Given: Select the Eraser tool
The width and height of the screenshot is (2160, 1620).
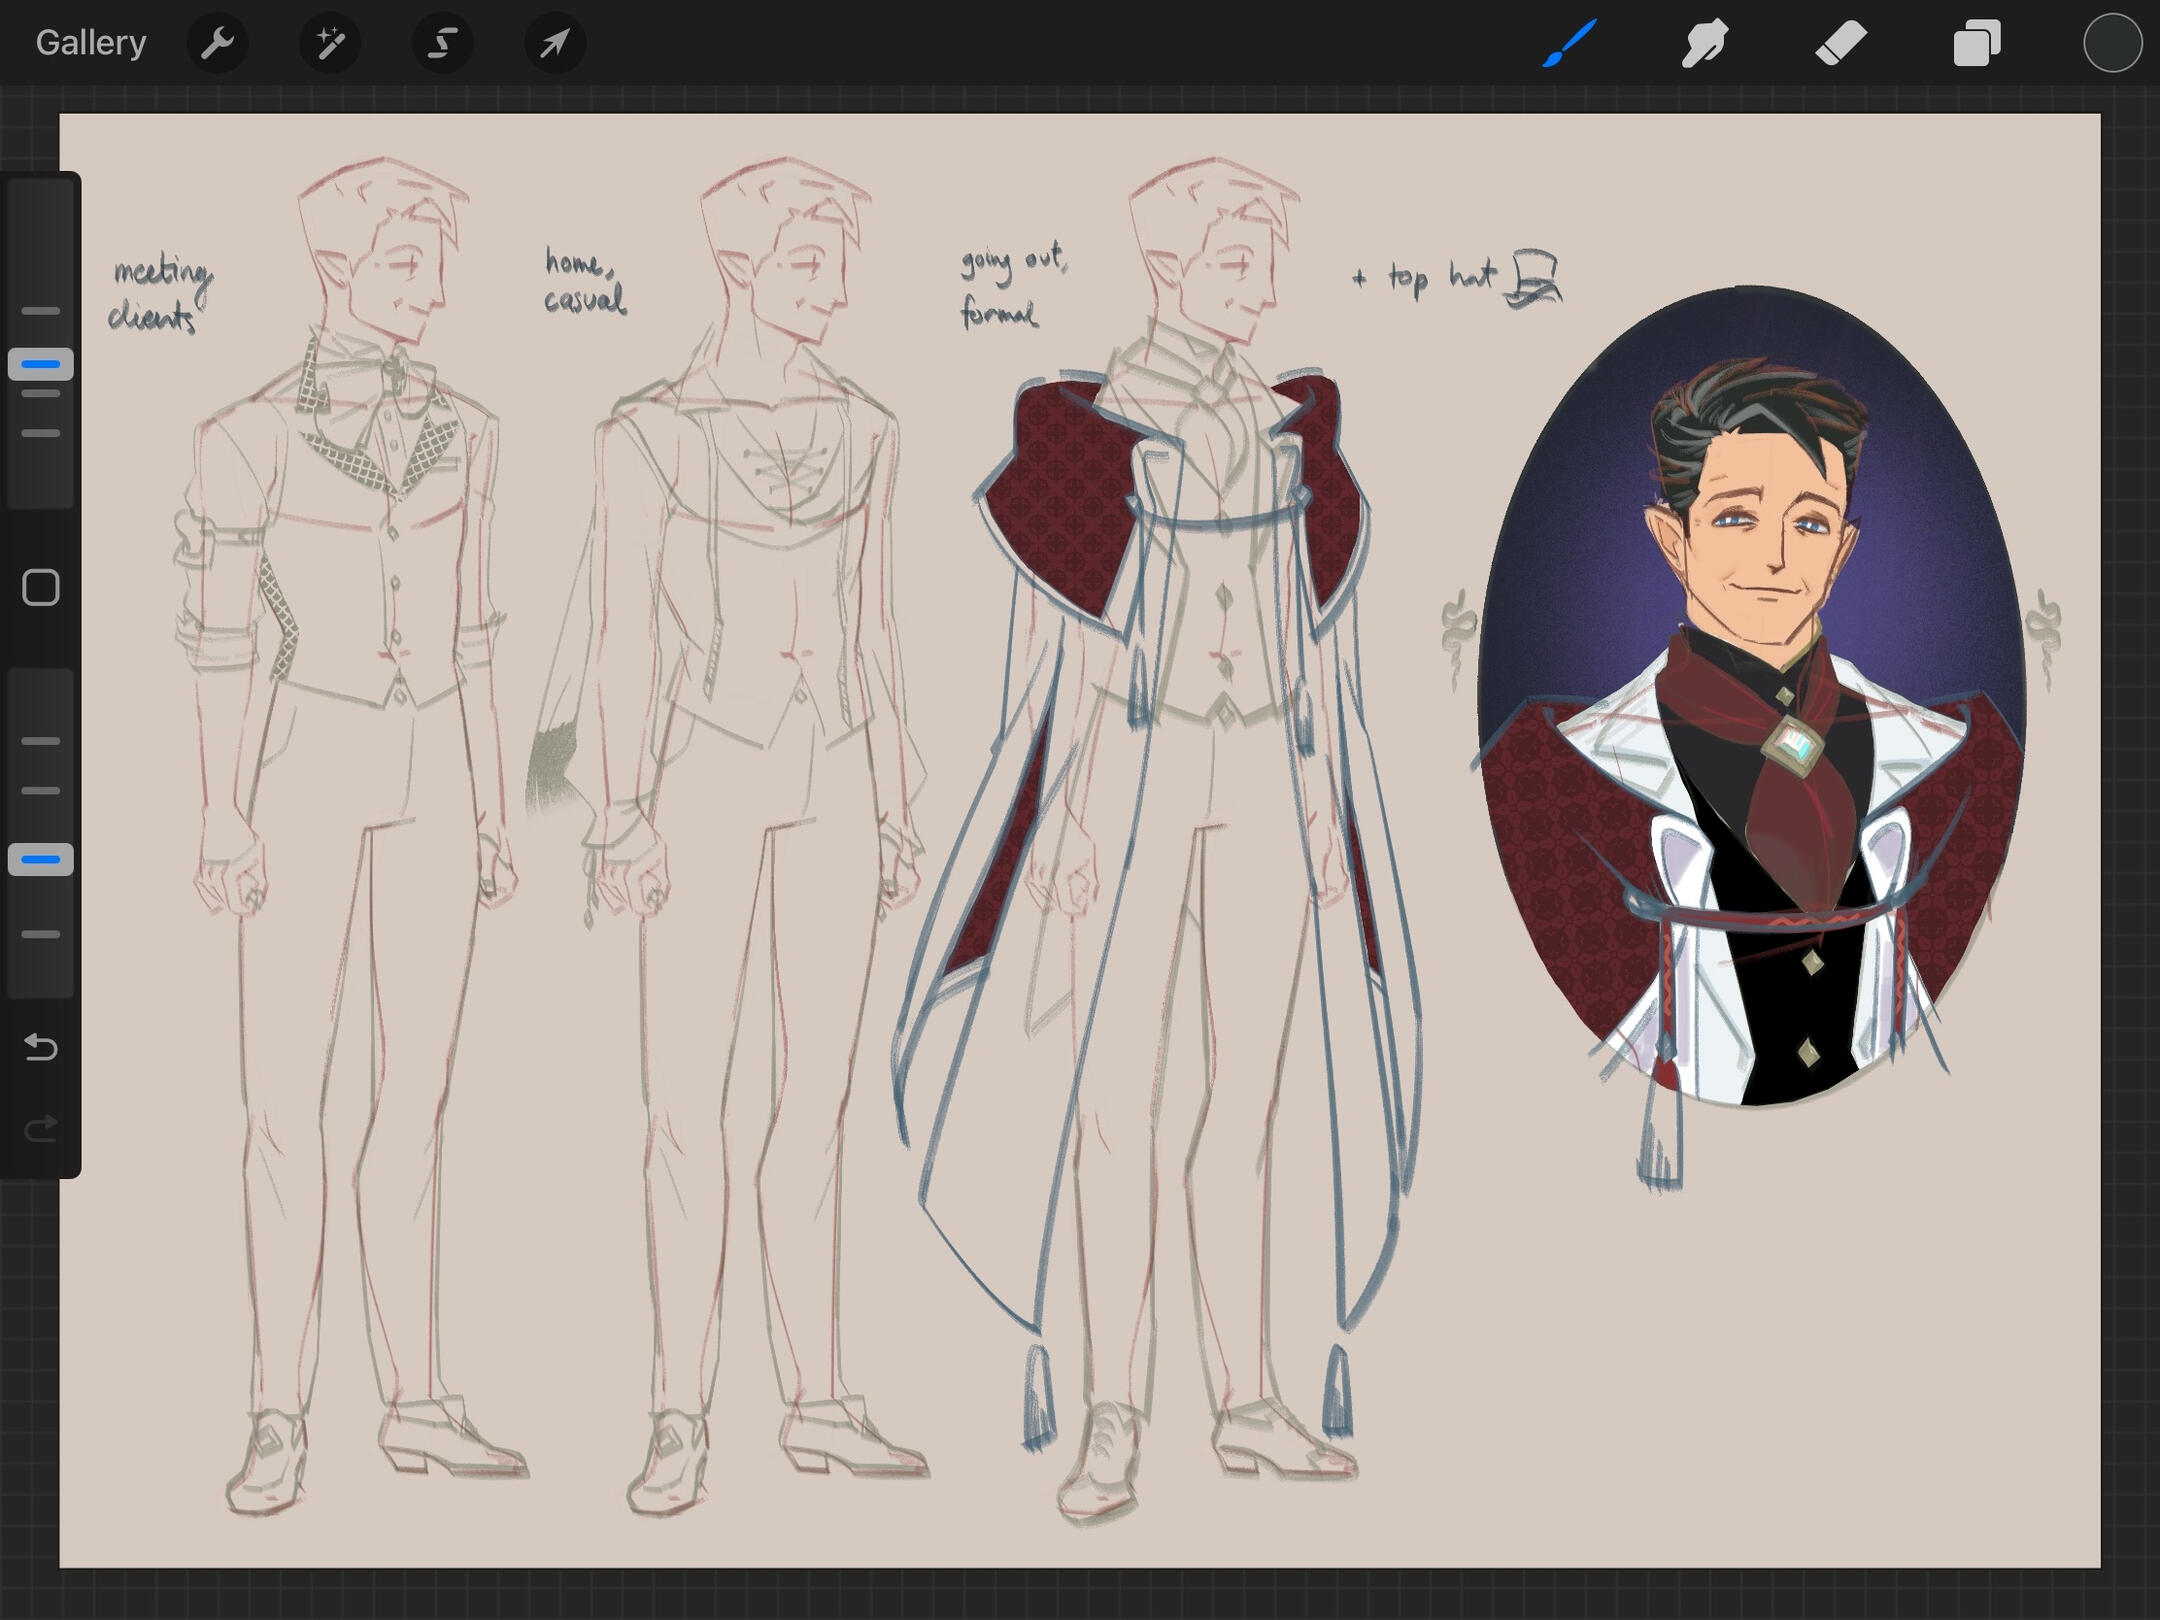Looking at the screenshot, I should (x=1841, y=43).
